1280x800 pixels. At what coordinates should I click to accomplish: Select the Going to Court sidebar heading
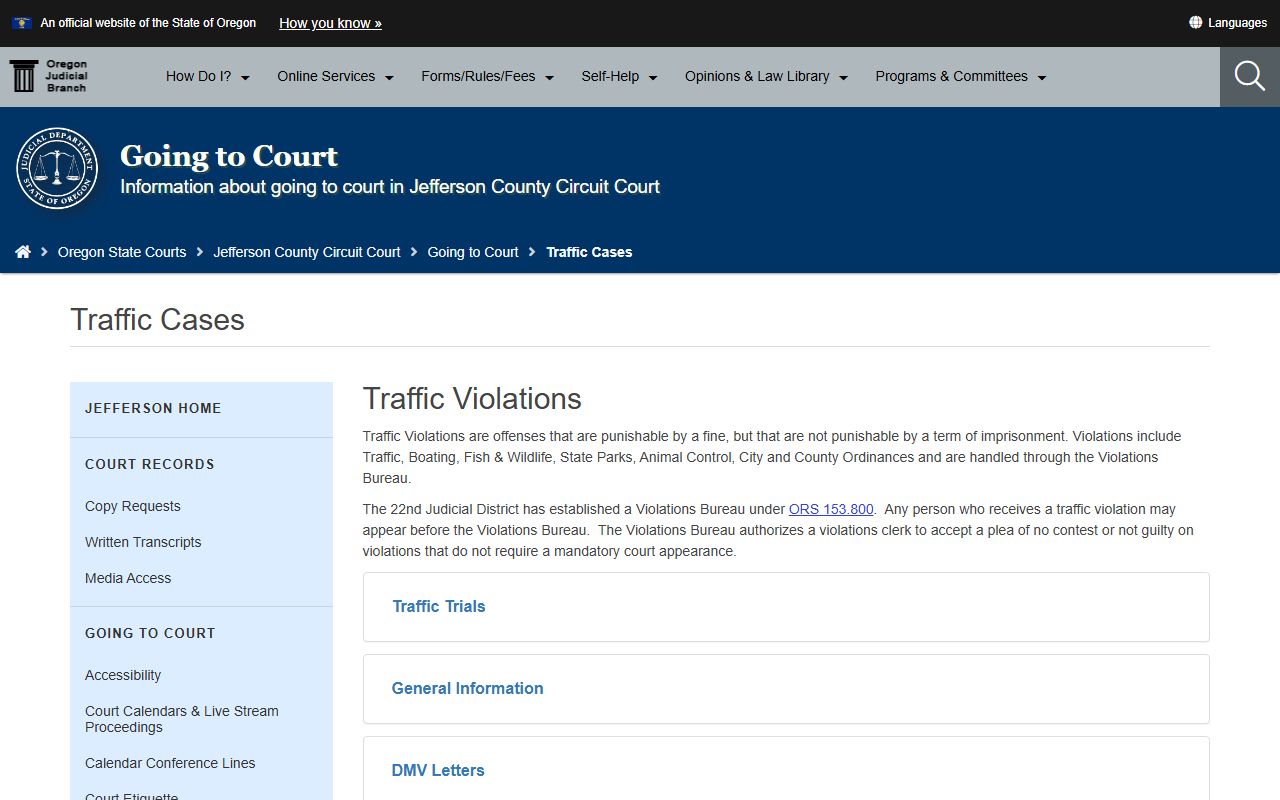click(x=150, y=633)
